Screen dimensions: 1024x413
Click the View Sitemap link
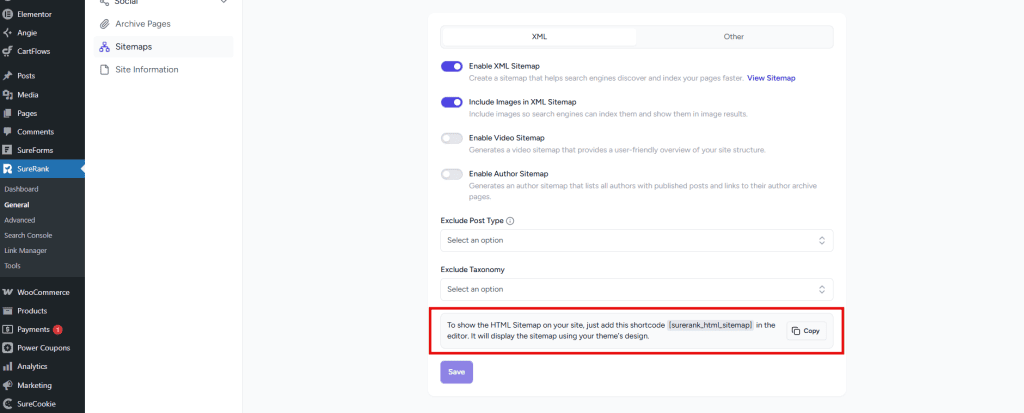771,78
